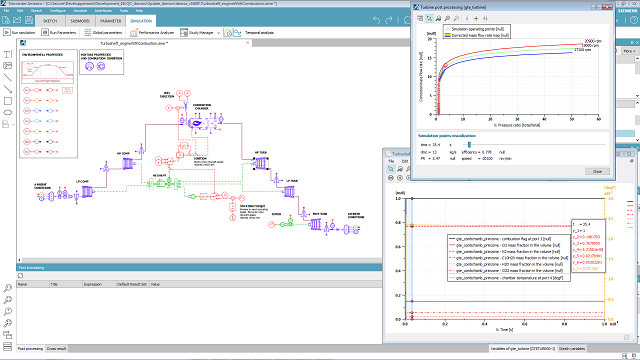This screenshot has height=360, width=640.
Task: Click the third zoom magnifier in left sidebar
Action: tap(7, 311)
